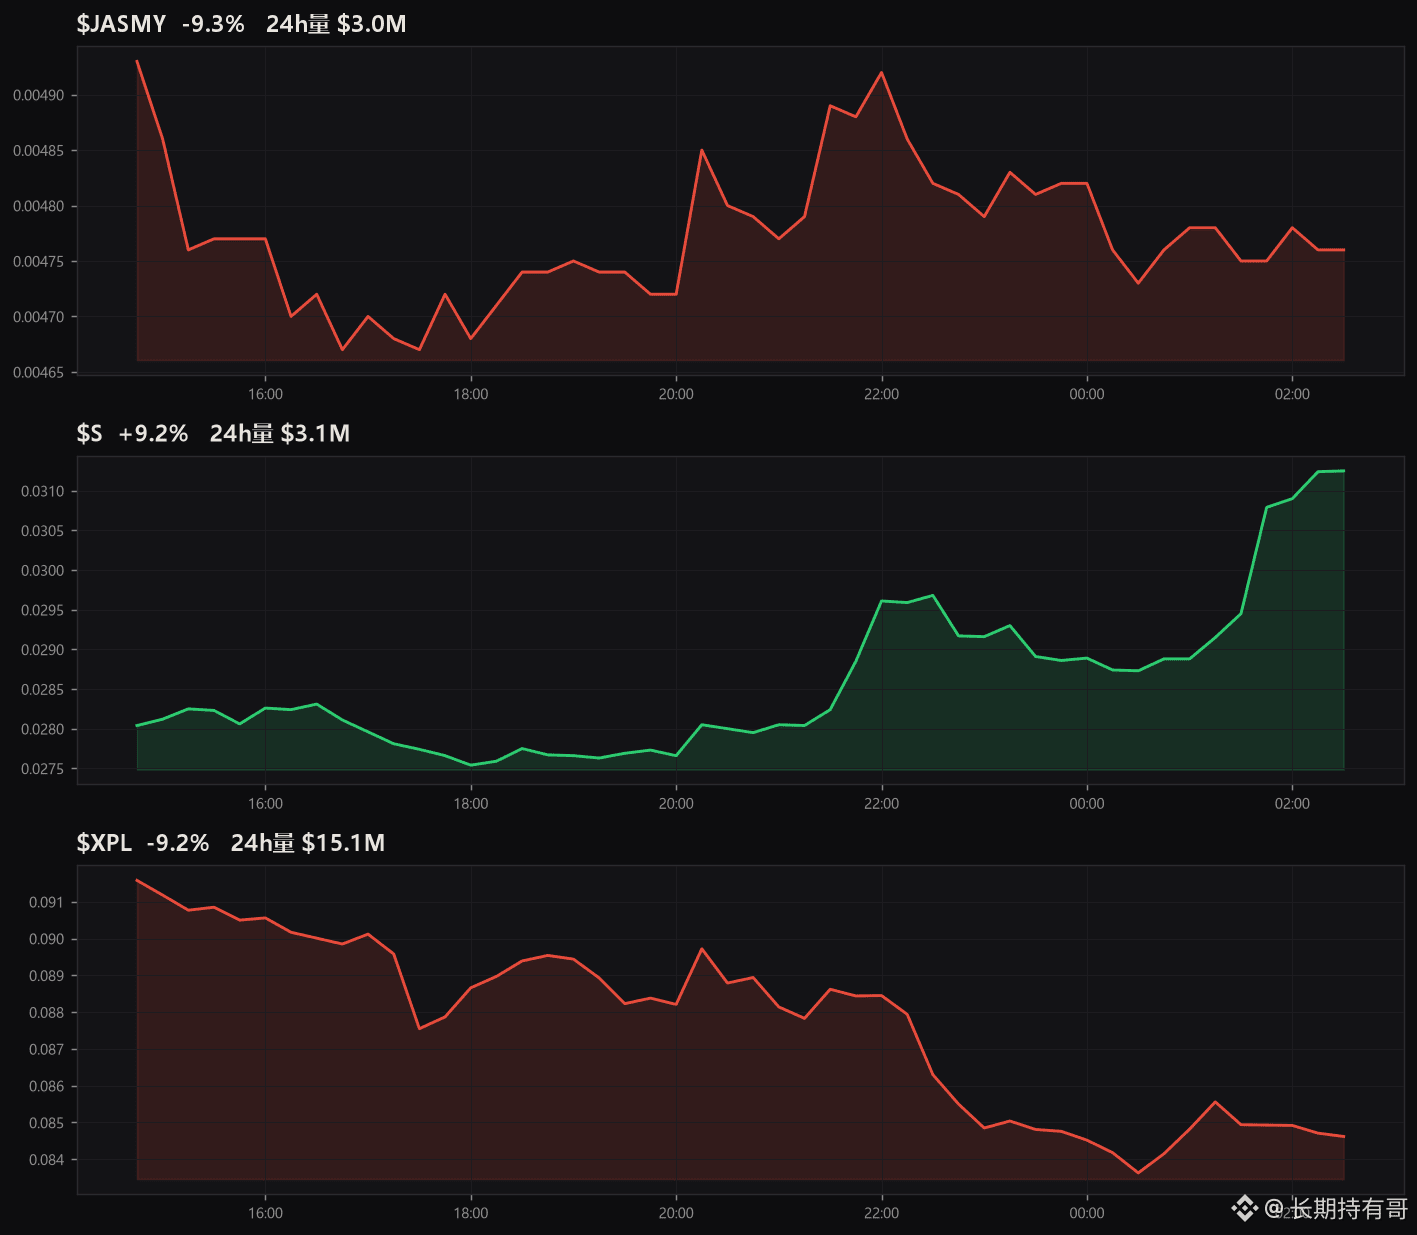
Task: Select the JASMY 24h volume $3.0M text
Action: click(336, 24)
